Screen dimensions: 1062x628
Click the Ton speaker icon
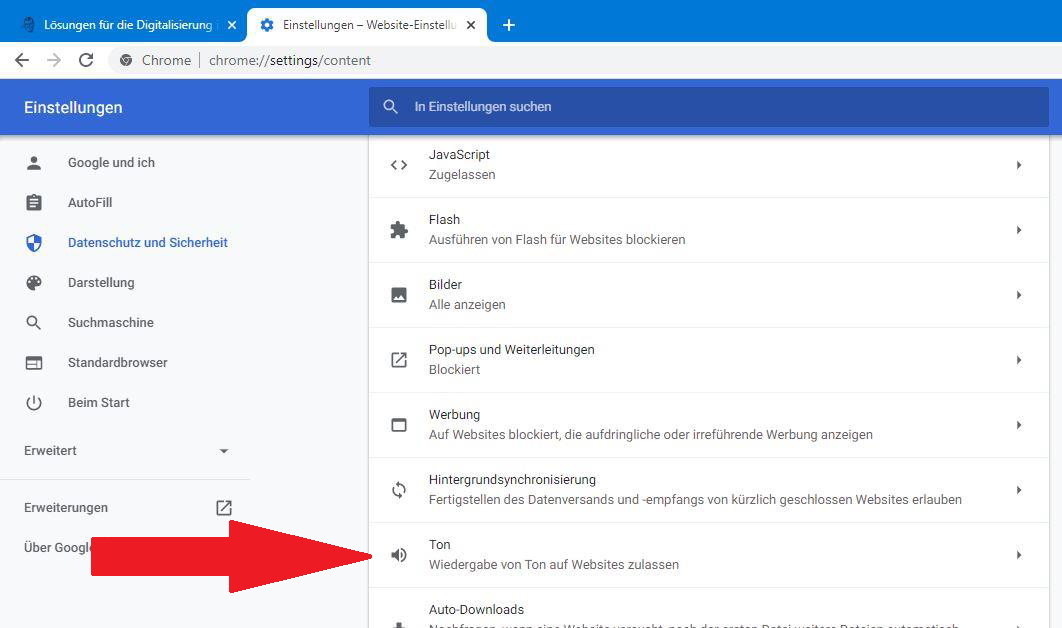pos(399,555)
